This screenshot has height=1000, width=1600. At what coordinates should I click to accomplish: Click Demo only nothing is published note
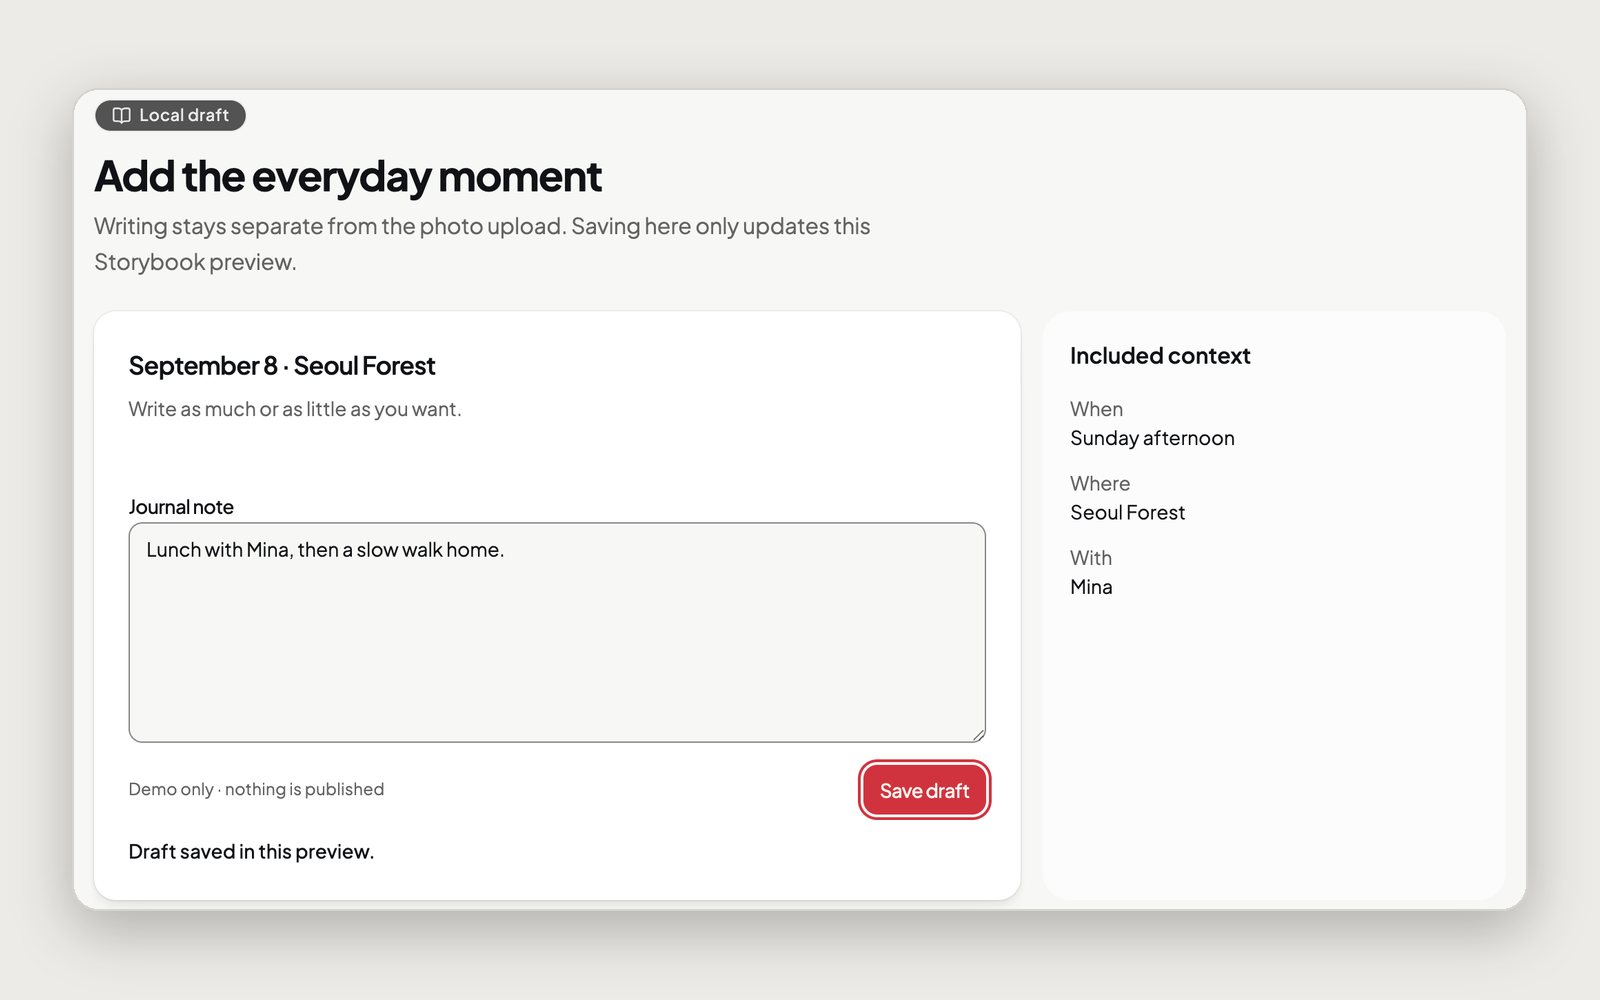pyautogui.click(x=256, y=789)
